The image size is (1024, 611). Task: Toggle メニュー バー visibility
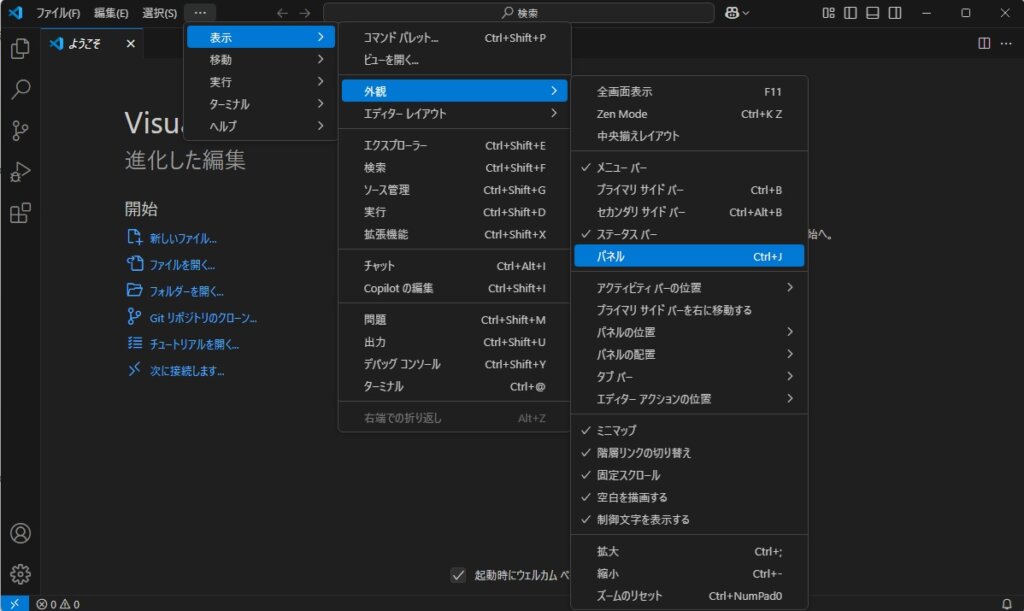[x=689, y=168]
